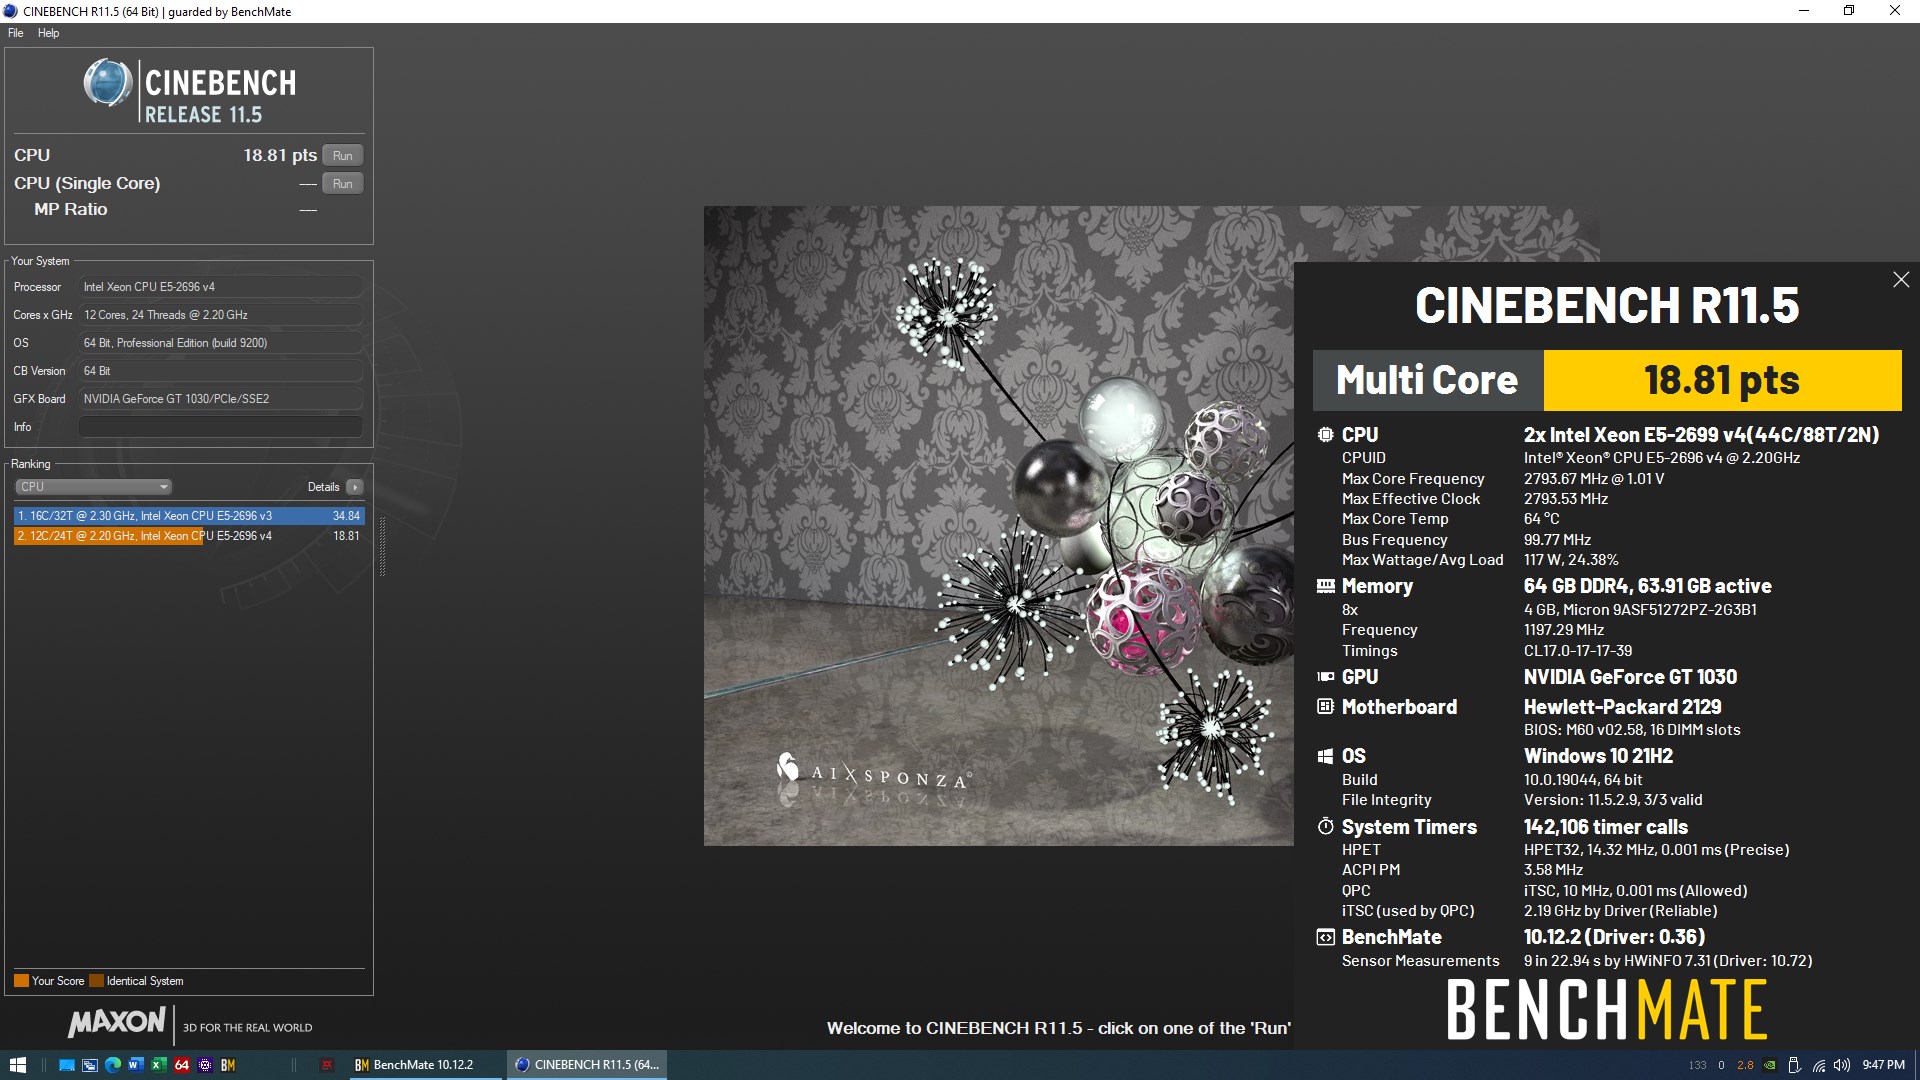Click the OS field value

[x=221, y=343]
